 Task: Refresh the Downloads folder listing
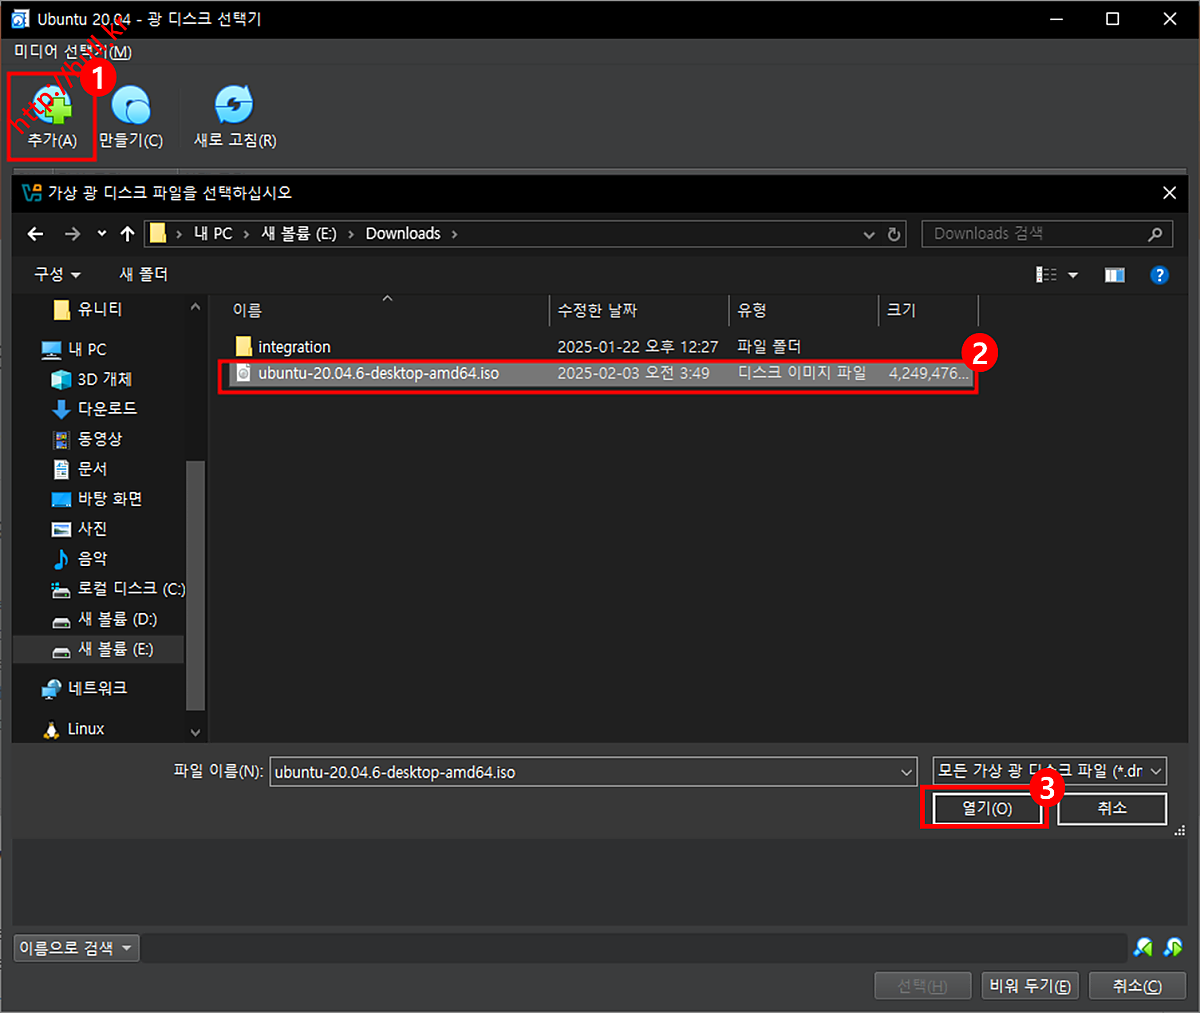click(894, 234)
